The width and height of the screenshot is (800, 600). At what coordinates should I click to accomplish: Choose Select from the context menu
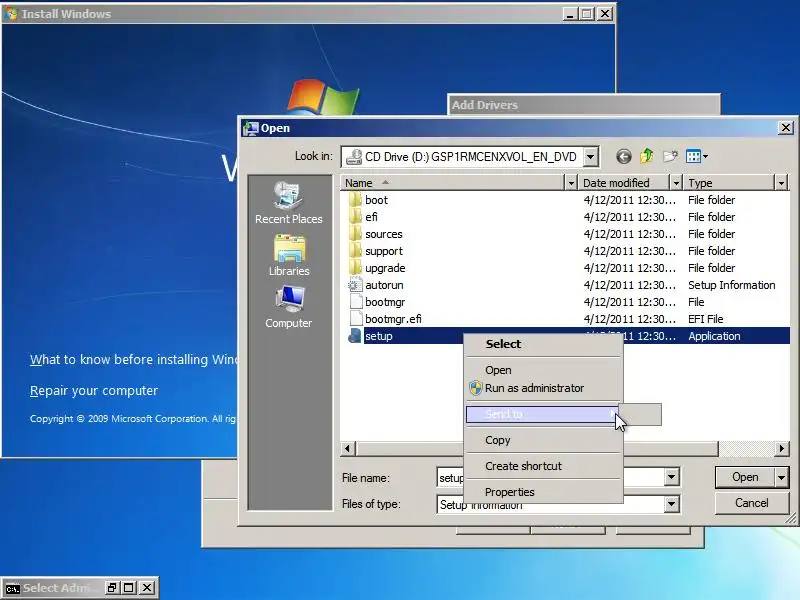tap(543, 344)
